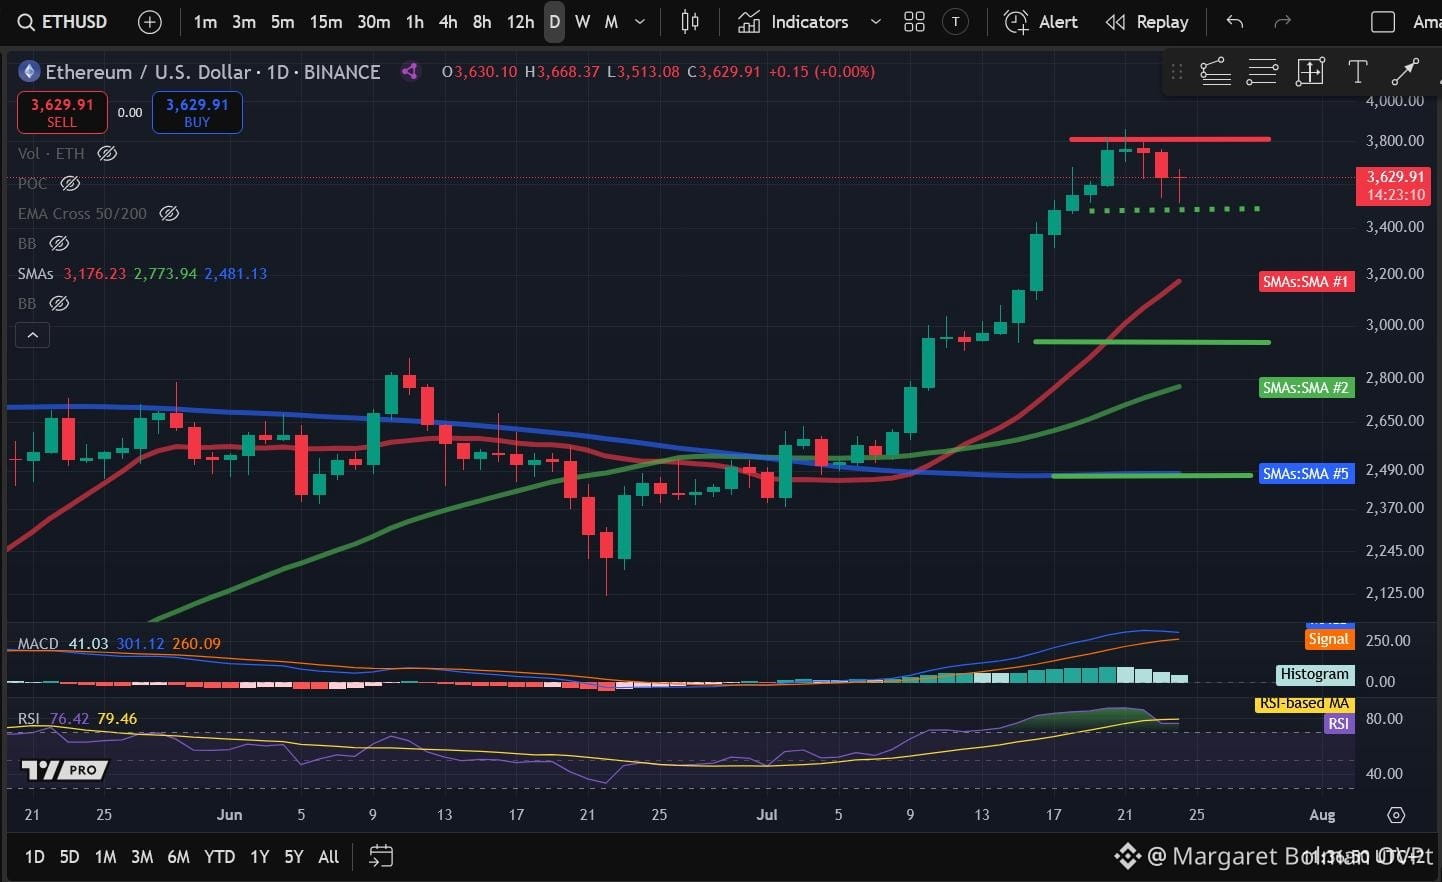The width and height of the screenshot is (1442, 882).
Task: Grab the drawing toolbar drag handle
Action: click(1177, 71)
